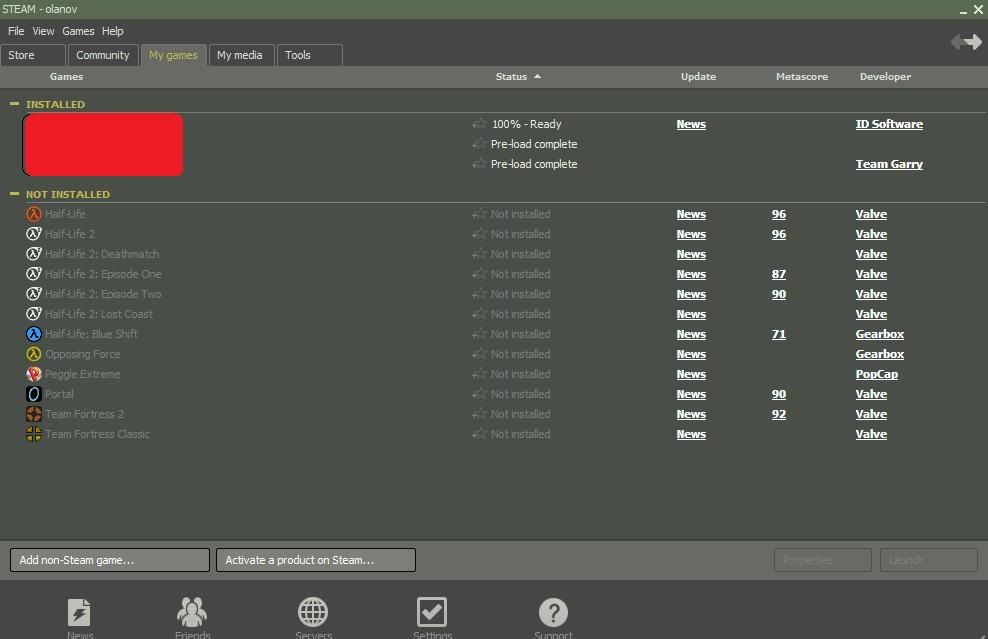Open News link for 100% - Ready game
988x639 pixels.
pos(691,124)
